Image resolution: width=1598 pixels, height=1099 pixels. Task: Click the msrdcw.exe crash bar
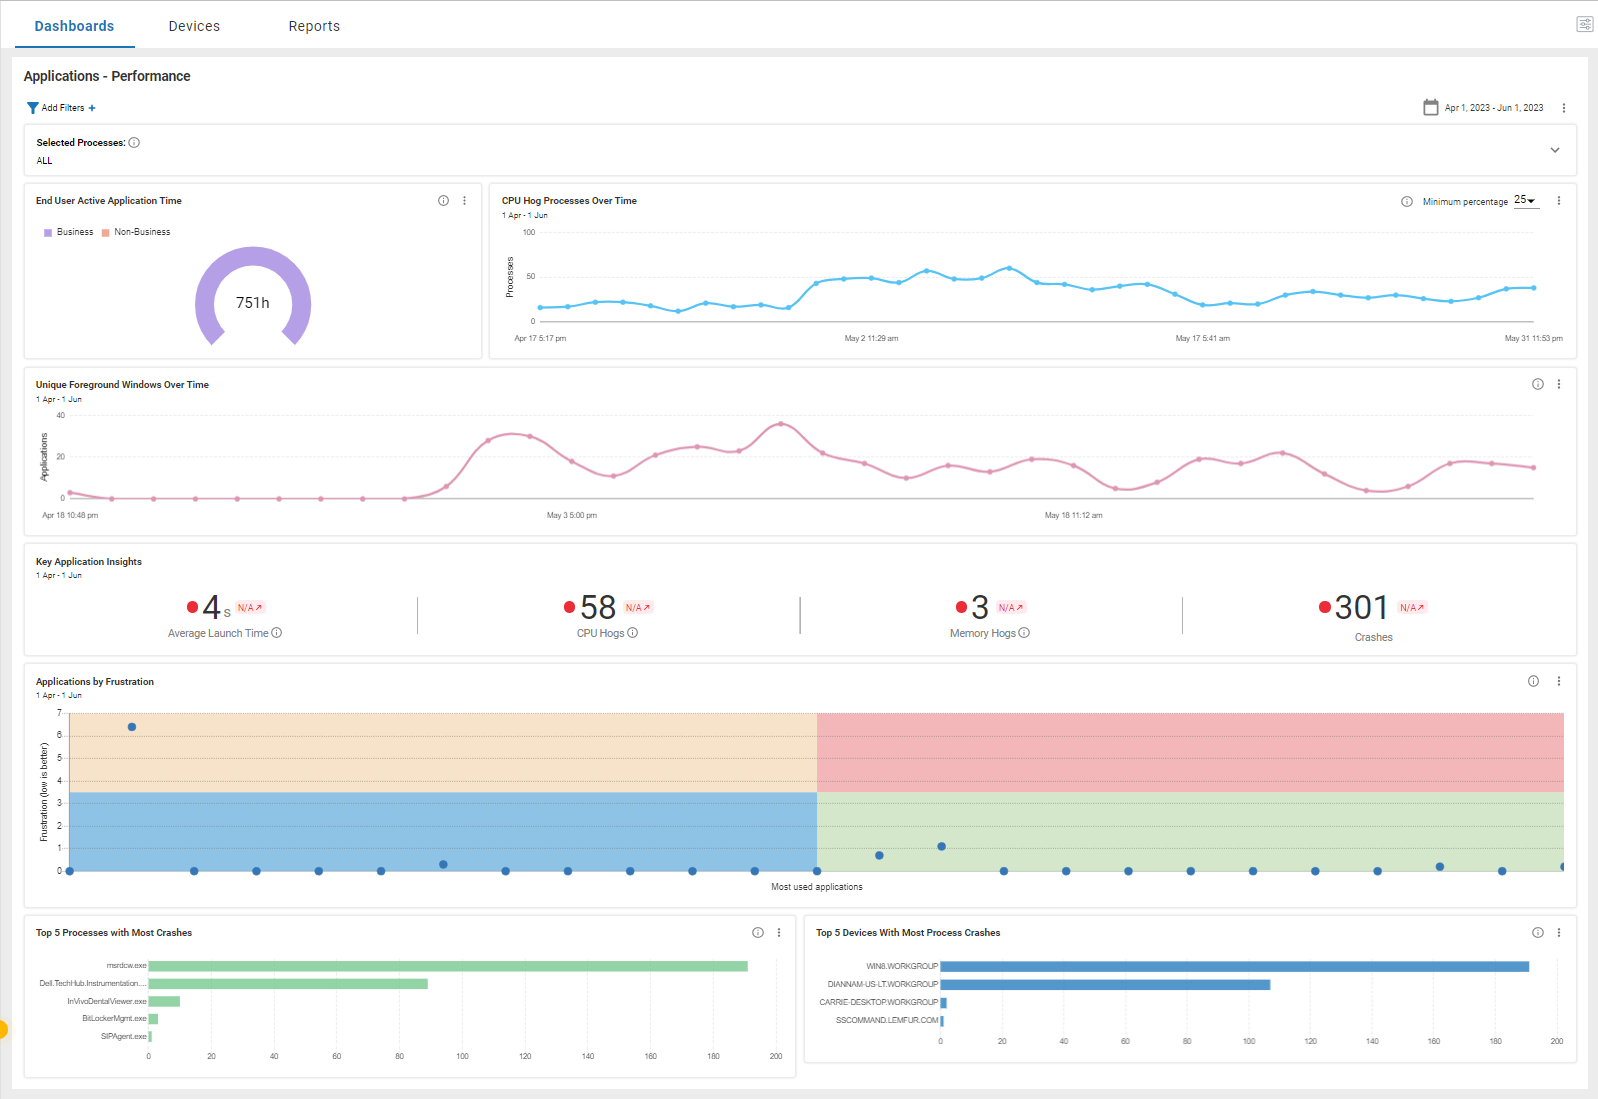click(x=447, y=966)
